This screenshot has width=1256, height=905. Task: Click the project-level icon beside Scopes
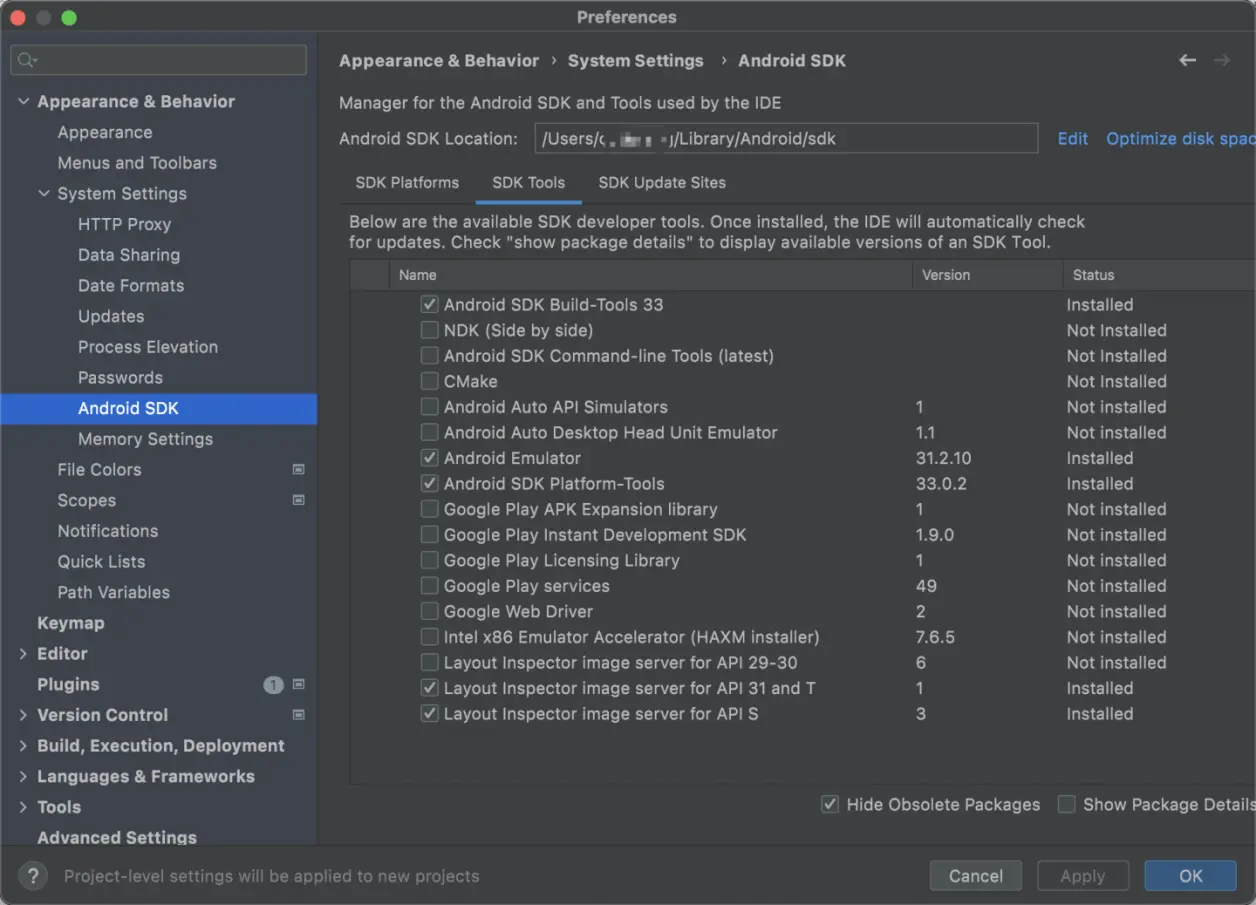click(298, 500)
